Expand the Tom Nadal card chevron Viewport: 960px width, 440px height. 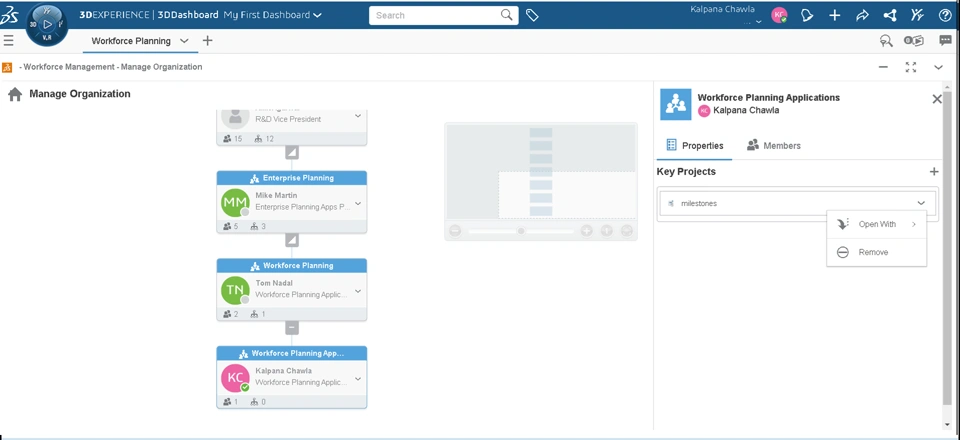click(x=358, y=291)
